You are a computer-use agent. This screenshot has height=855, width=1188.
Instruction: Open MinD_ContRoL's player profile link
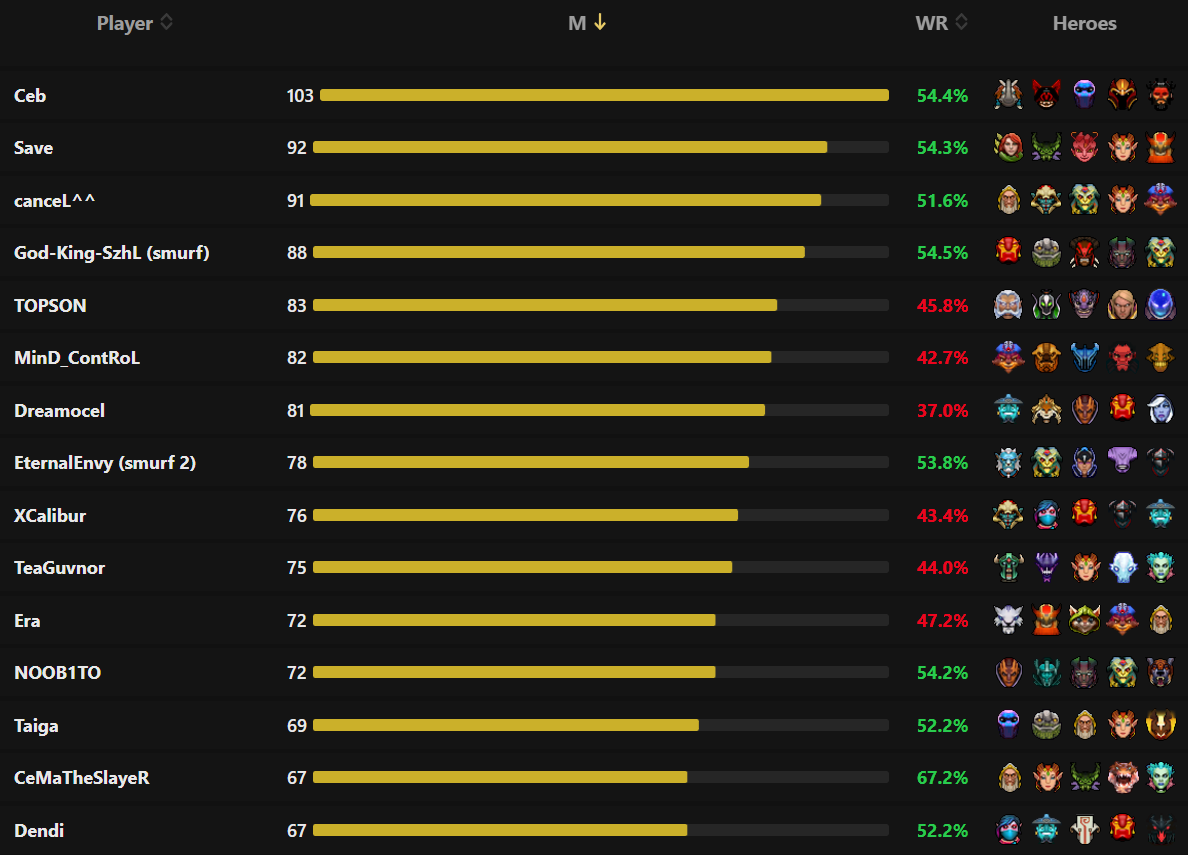click(77, 358)
